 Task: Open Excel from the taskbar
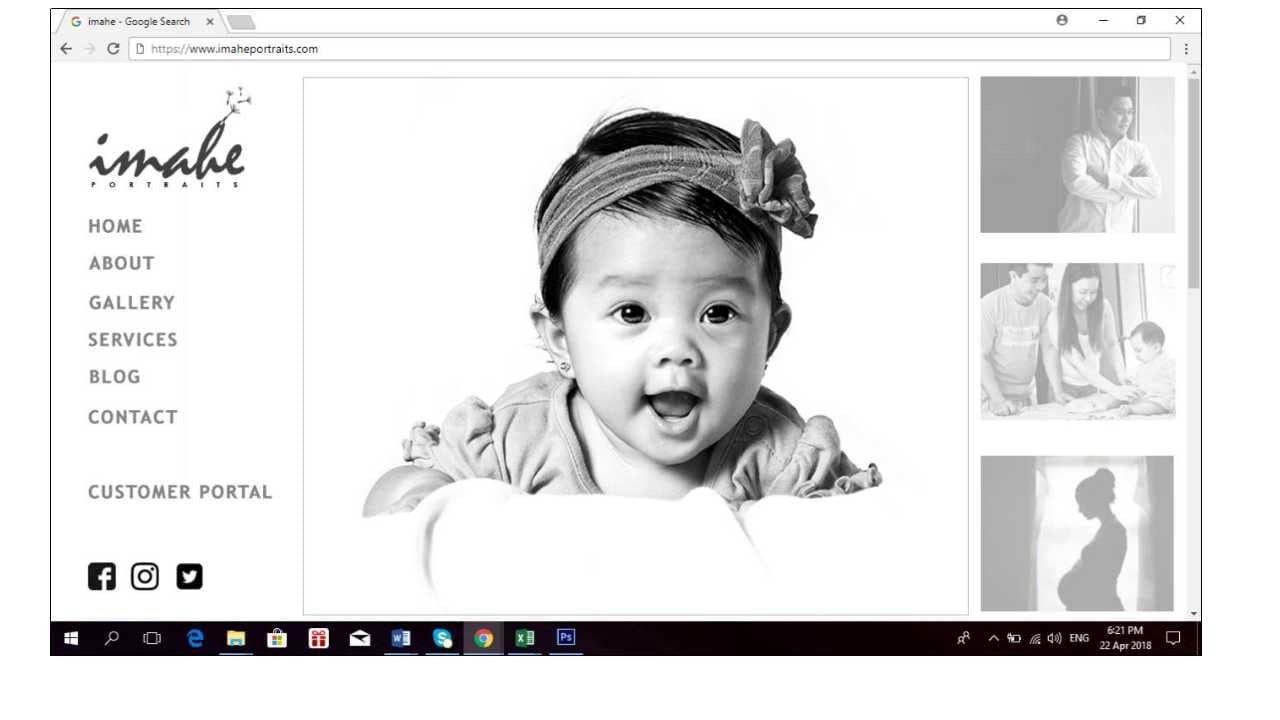[x=524, y=636]
